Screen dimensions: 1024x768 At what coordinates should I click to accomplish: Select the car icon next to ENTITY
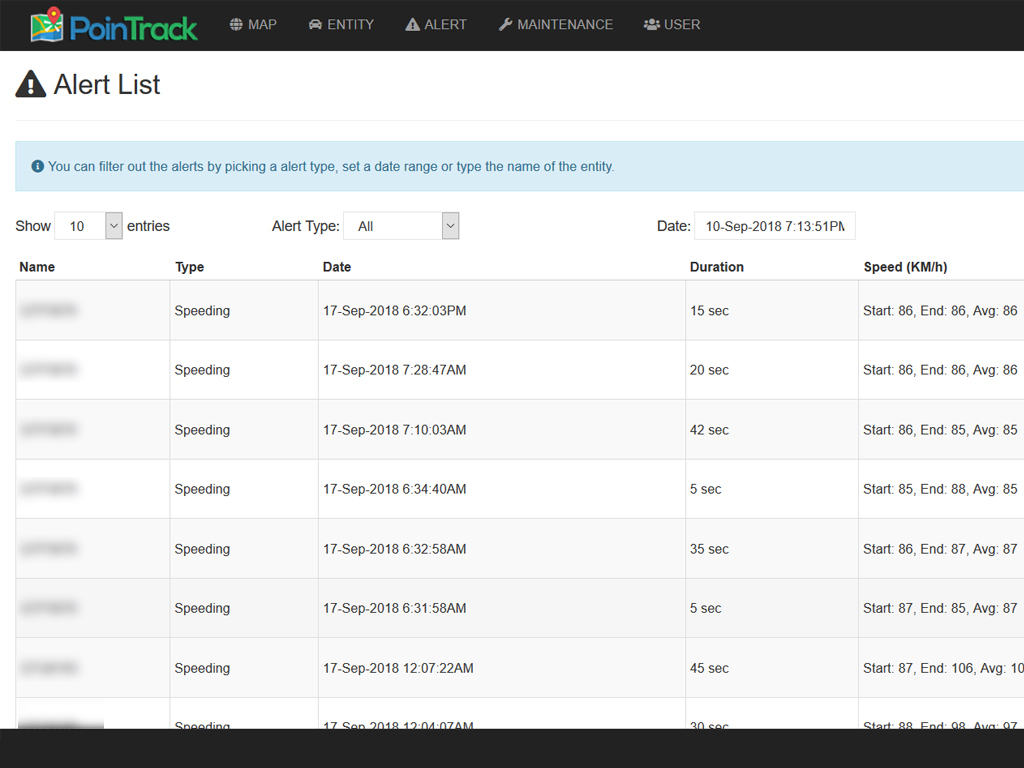pyautogui.click(x=314, y=24)
